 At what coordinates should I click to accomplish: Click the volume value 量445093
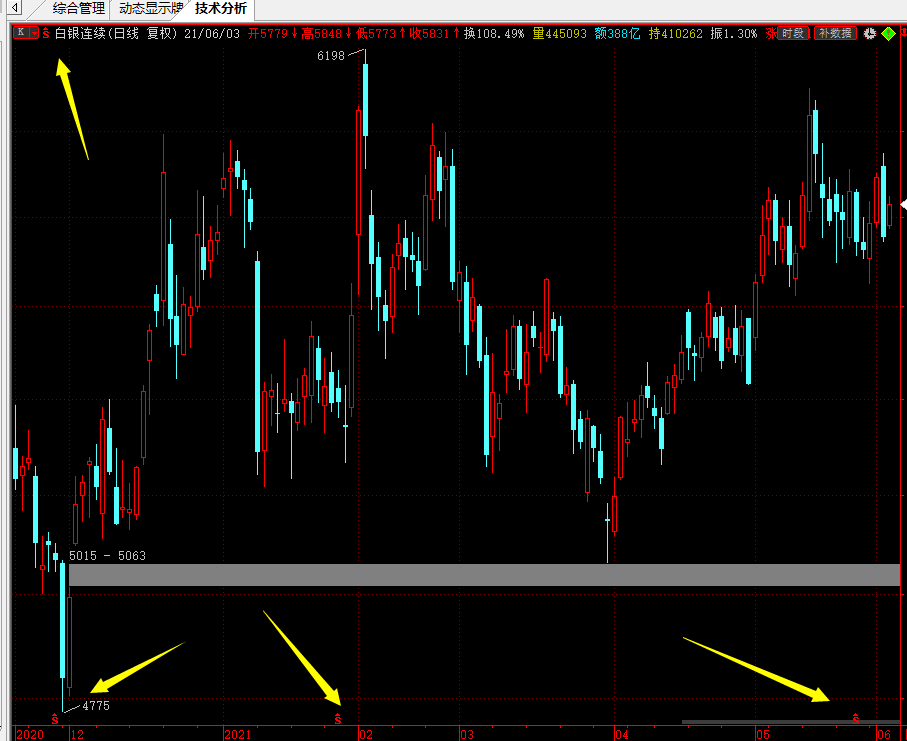pos(559,34)
